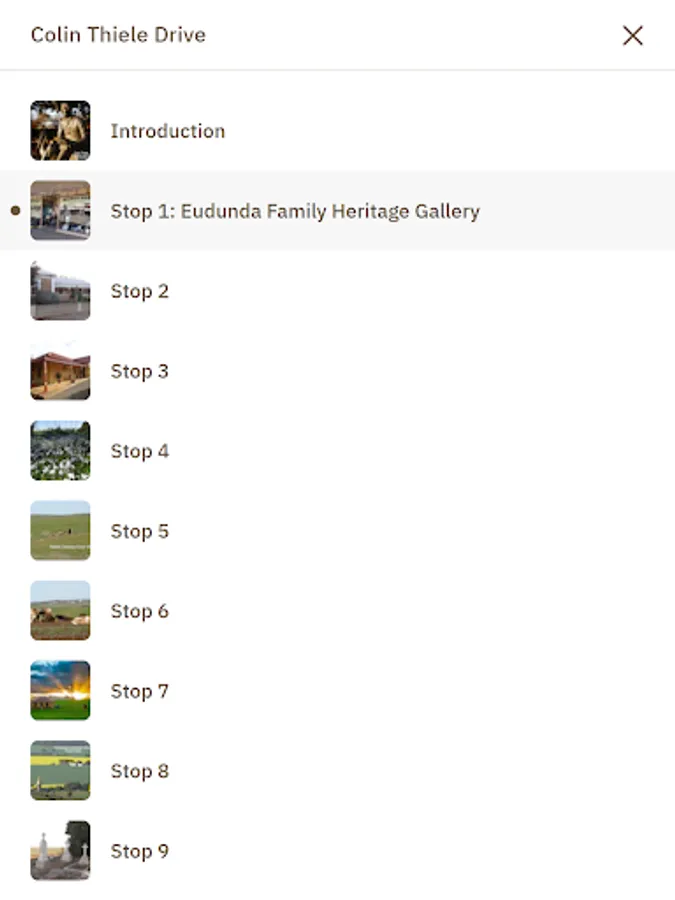The image size is (675, 900).
Task: Click the Introduction sculpture thumbnail
Action: (60, 131)
